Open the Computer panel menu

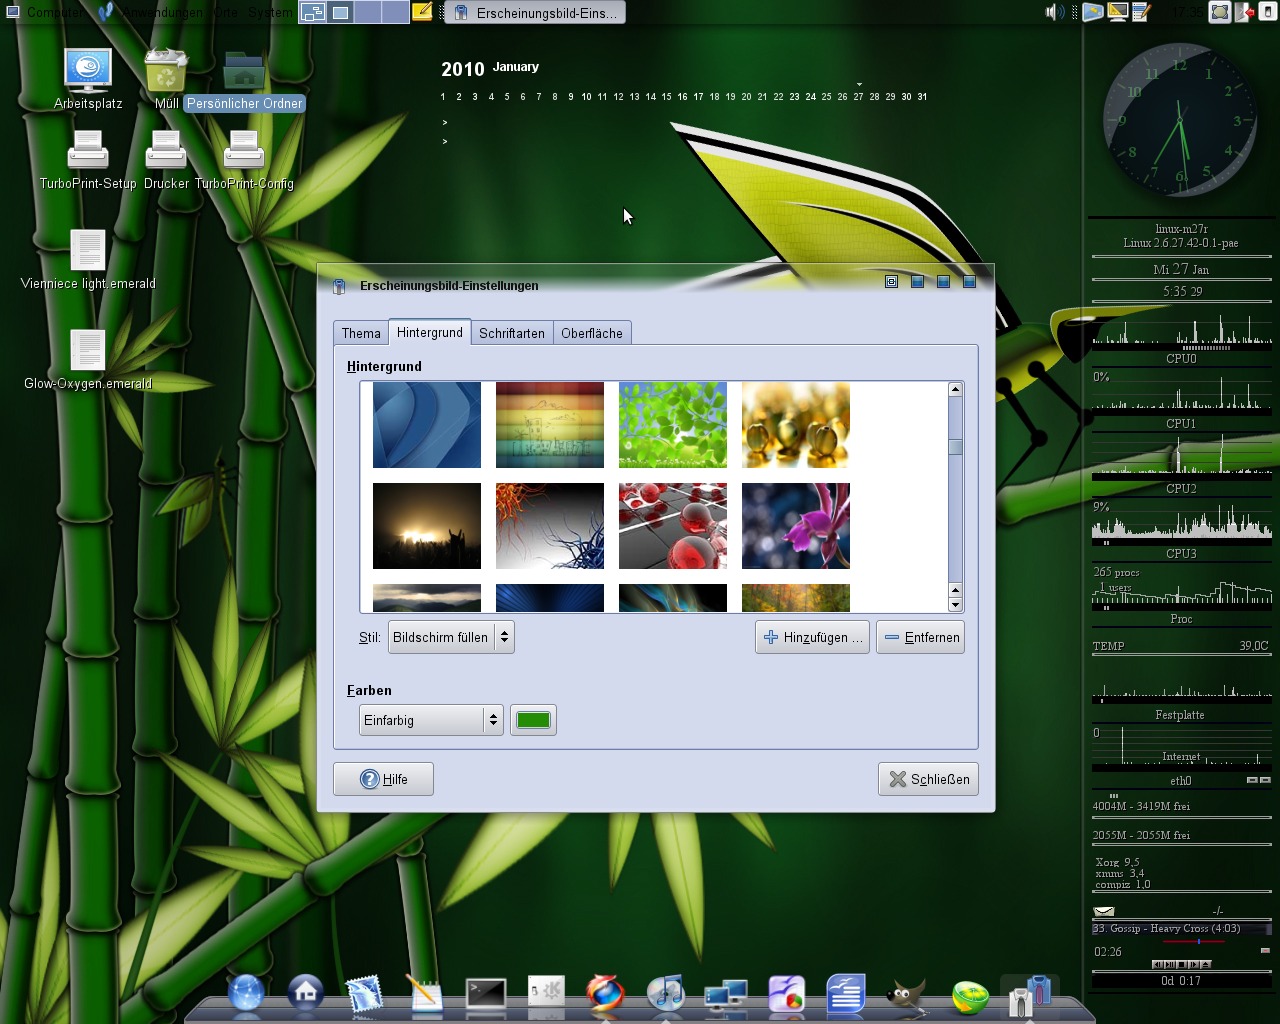click(x=46, y=12)
